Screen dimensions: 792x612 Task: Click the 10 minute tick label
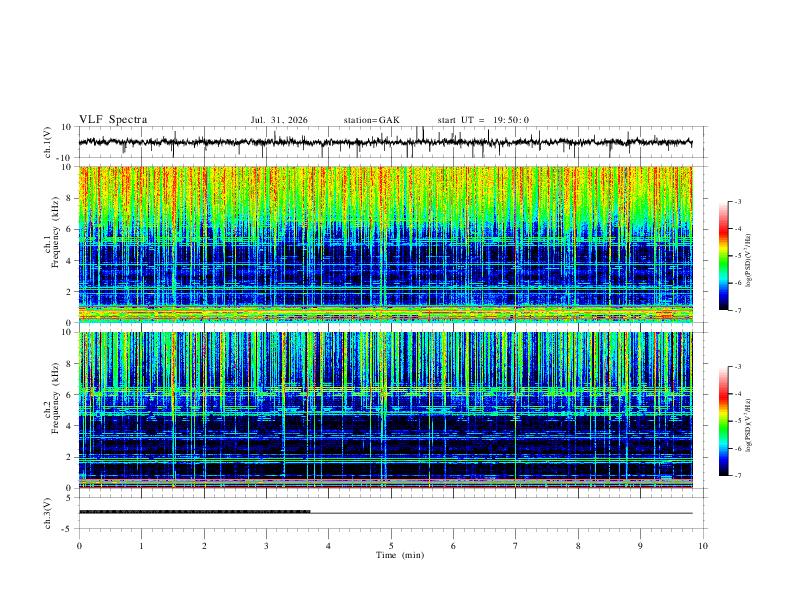pos(703,546)
